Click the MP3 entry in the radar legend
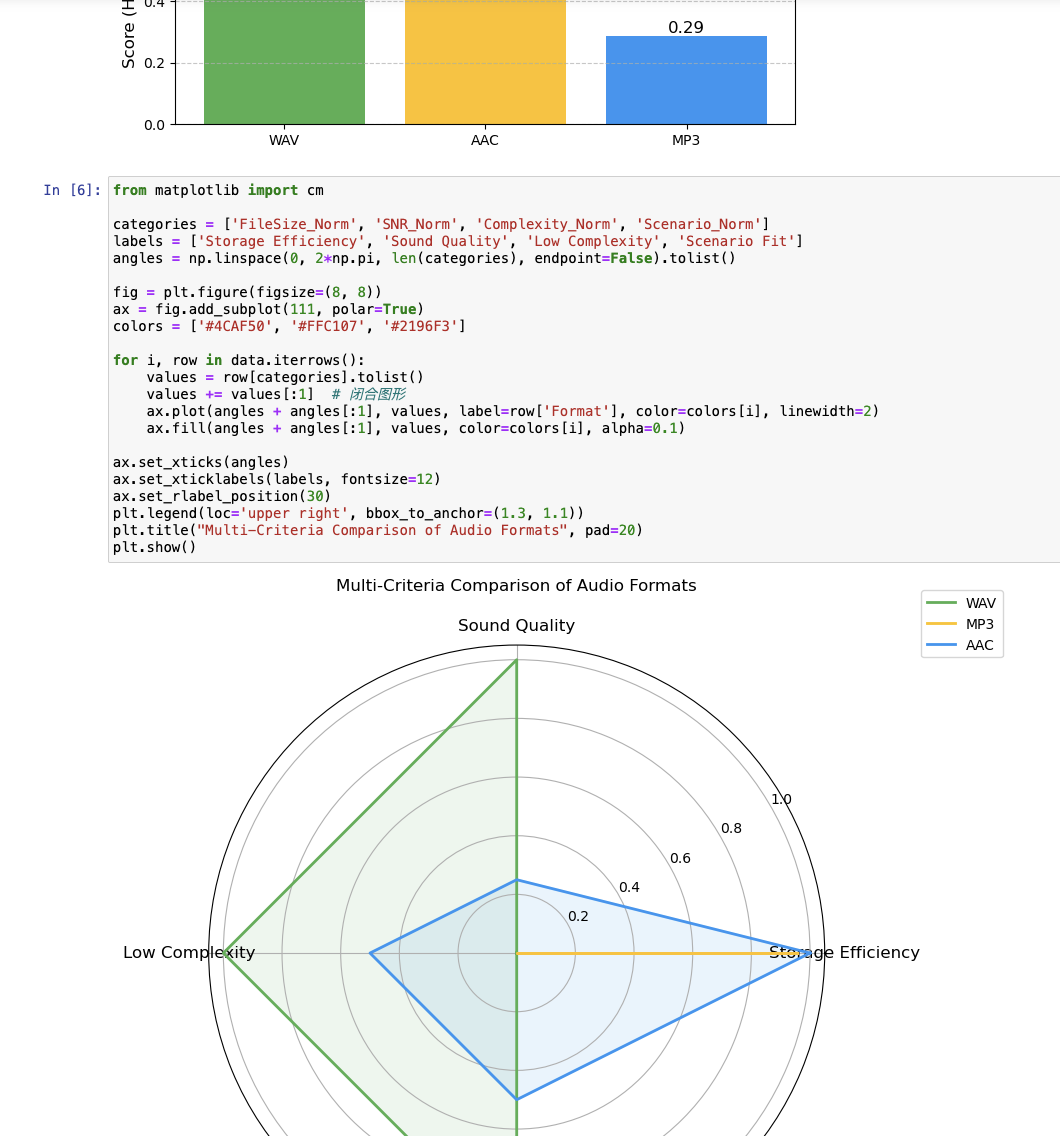This screenshot has width=1060, height=1136. 960,624
